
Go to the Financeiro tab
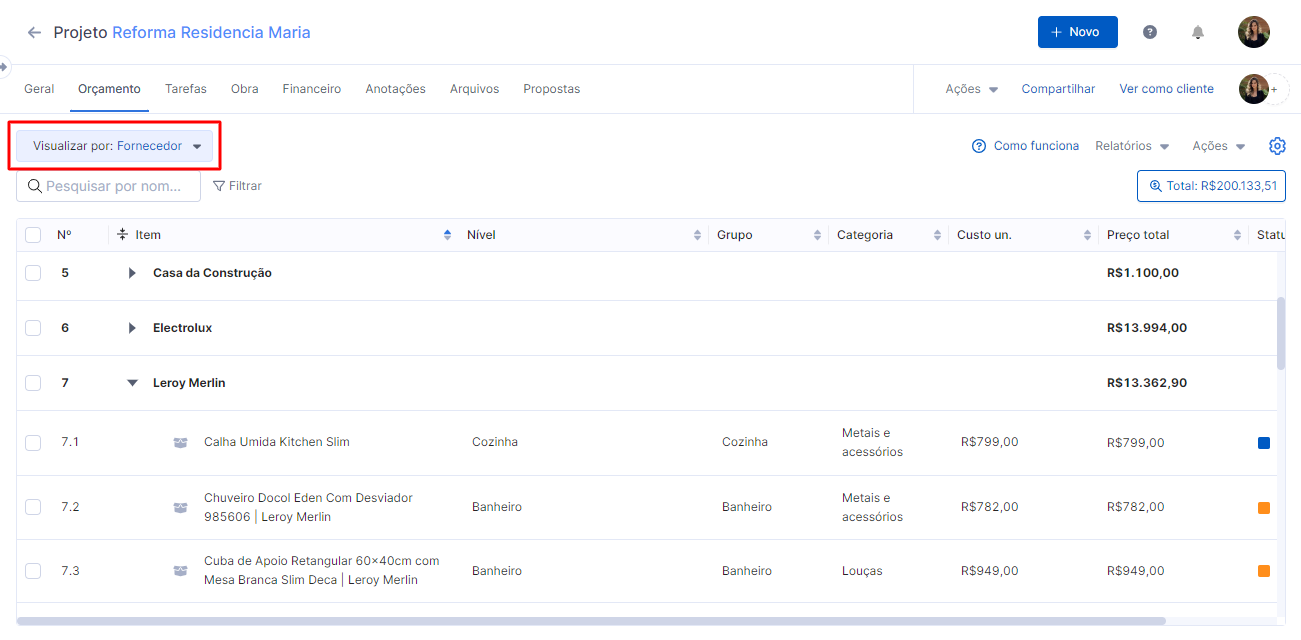click(312, 89)
